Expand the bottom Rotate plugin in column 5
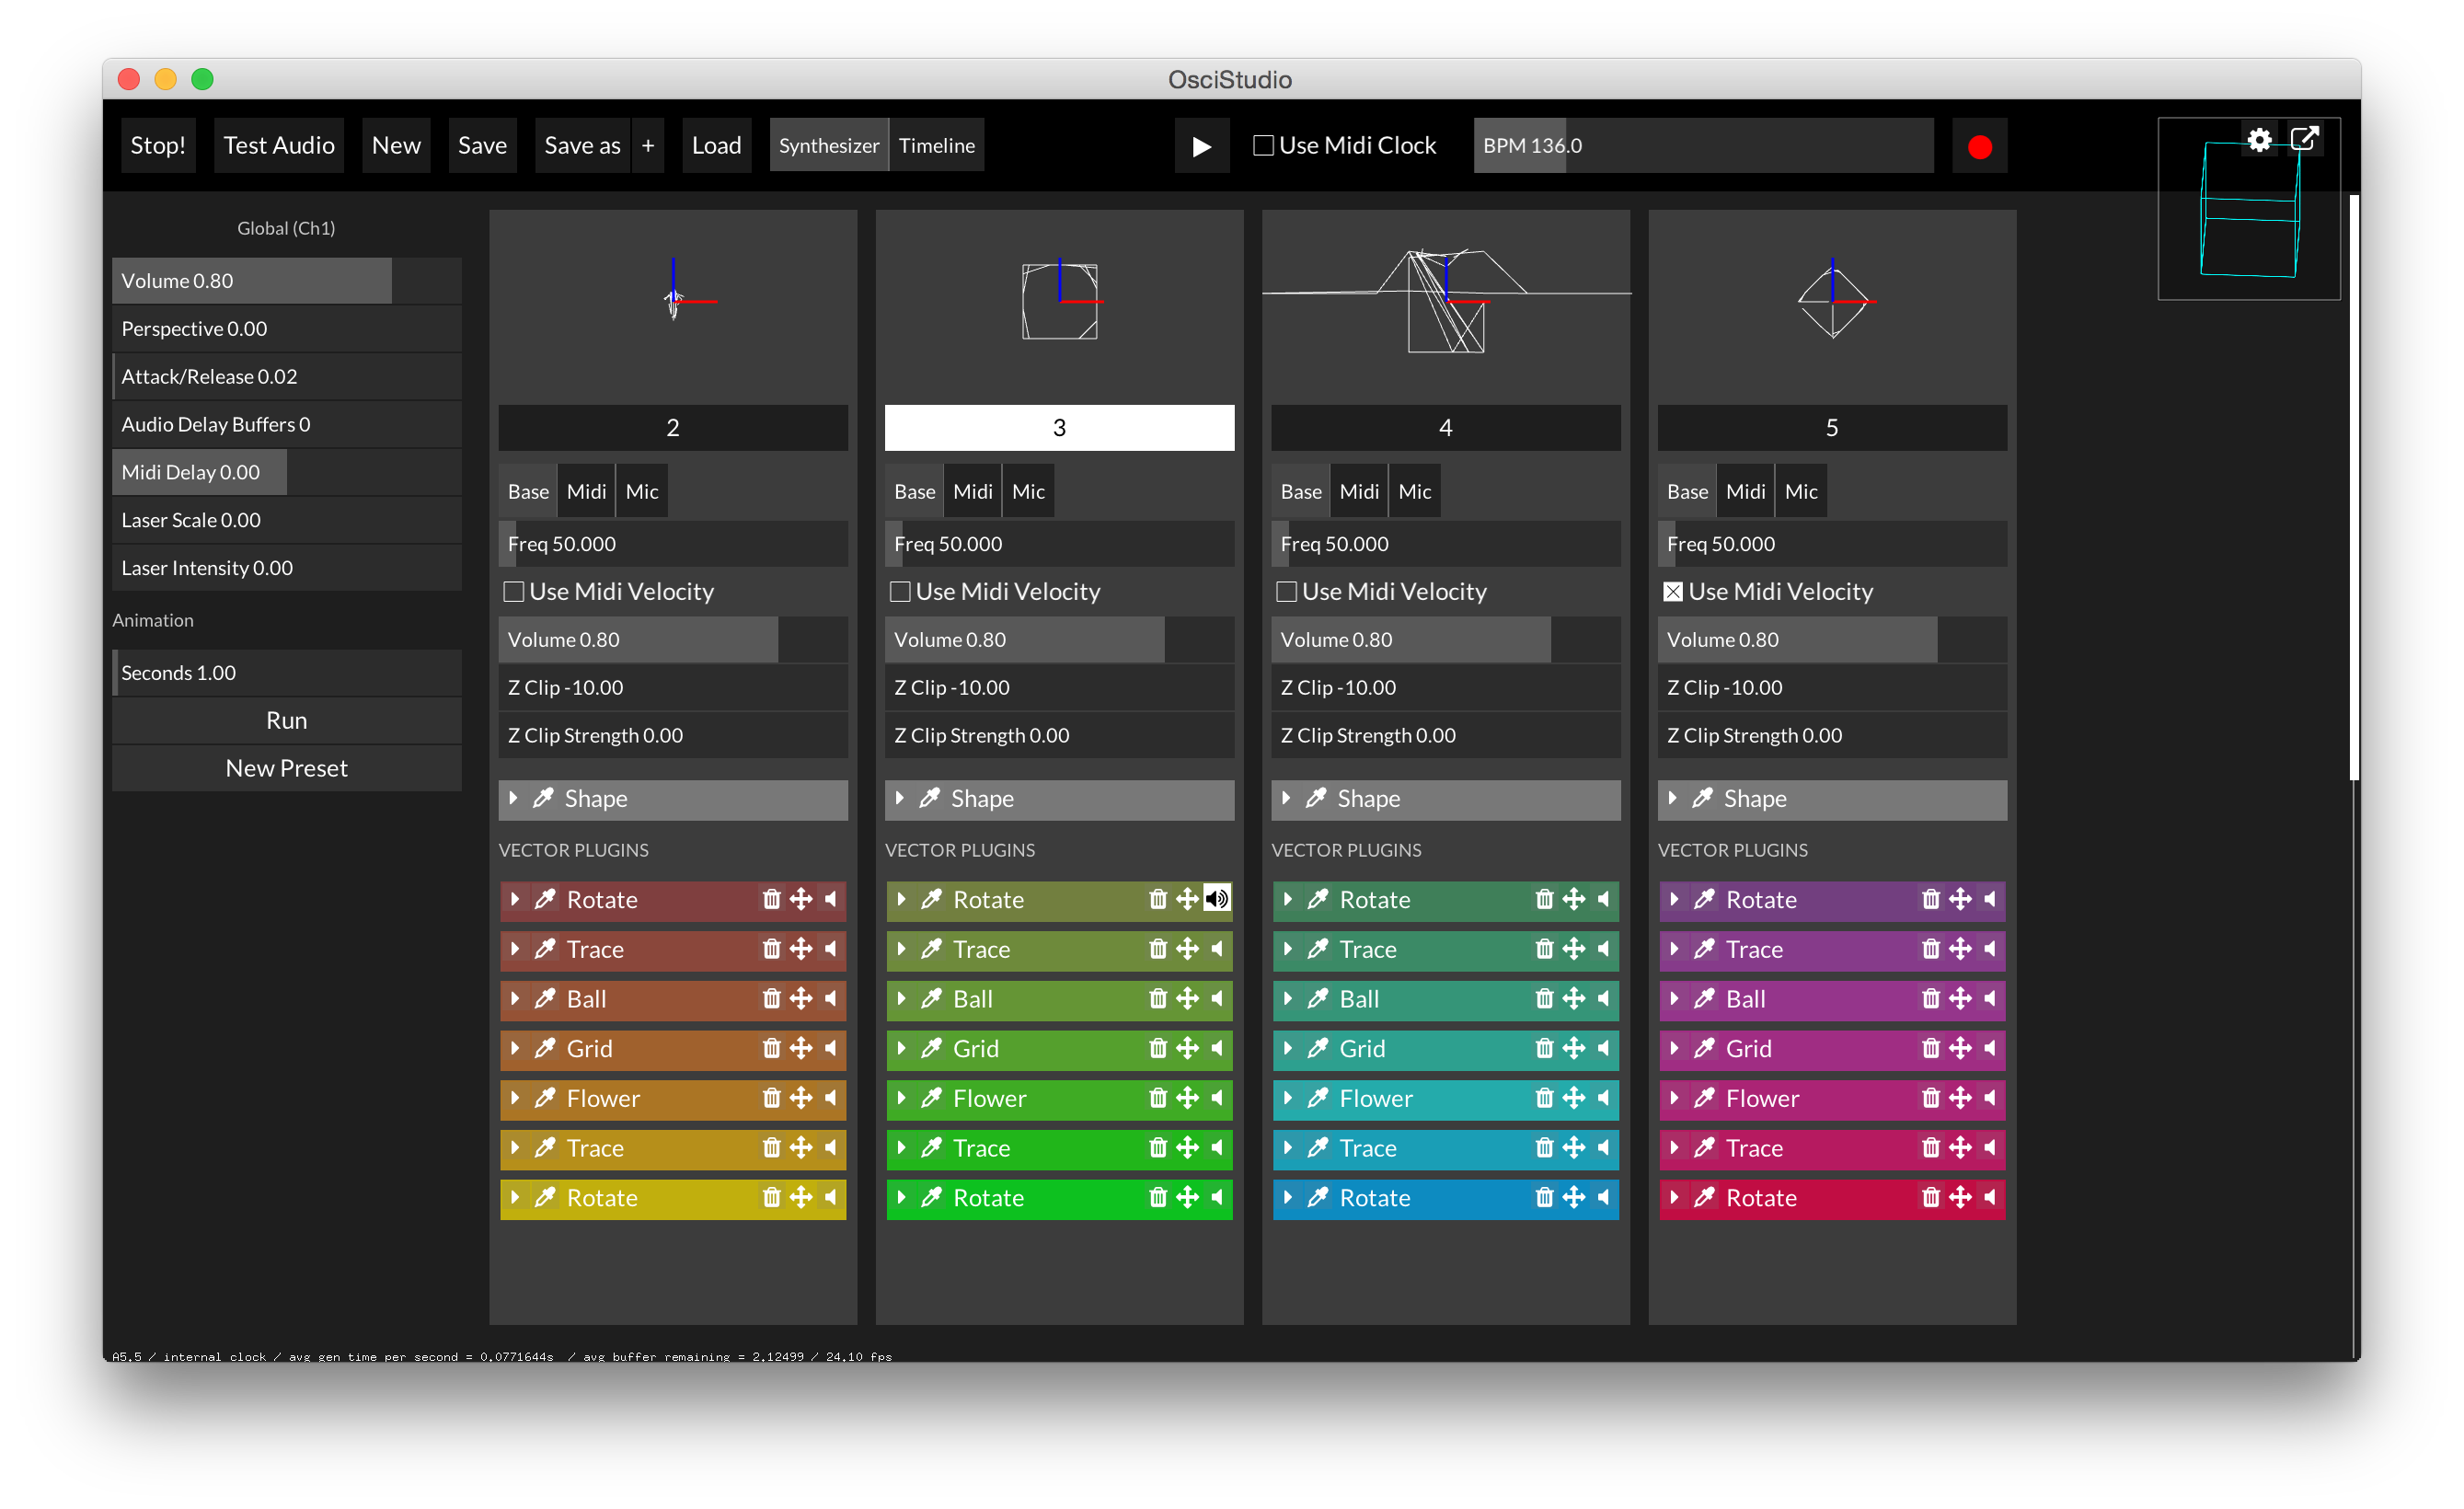This screenshot has width=2464, height=1509. 1674,1197
